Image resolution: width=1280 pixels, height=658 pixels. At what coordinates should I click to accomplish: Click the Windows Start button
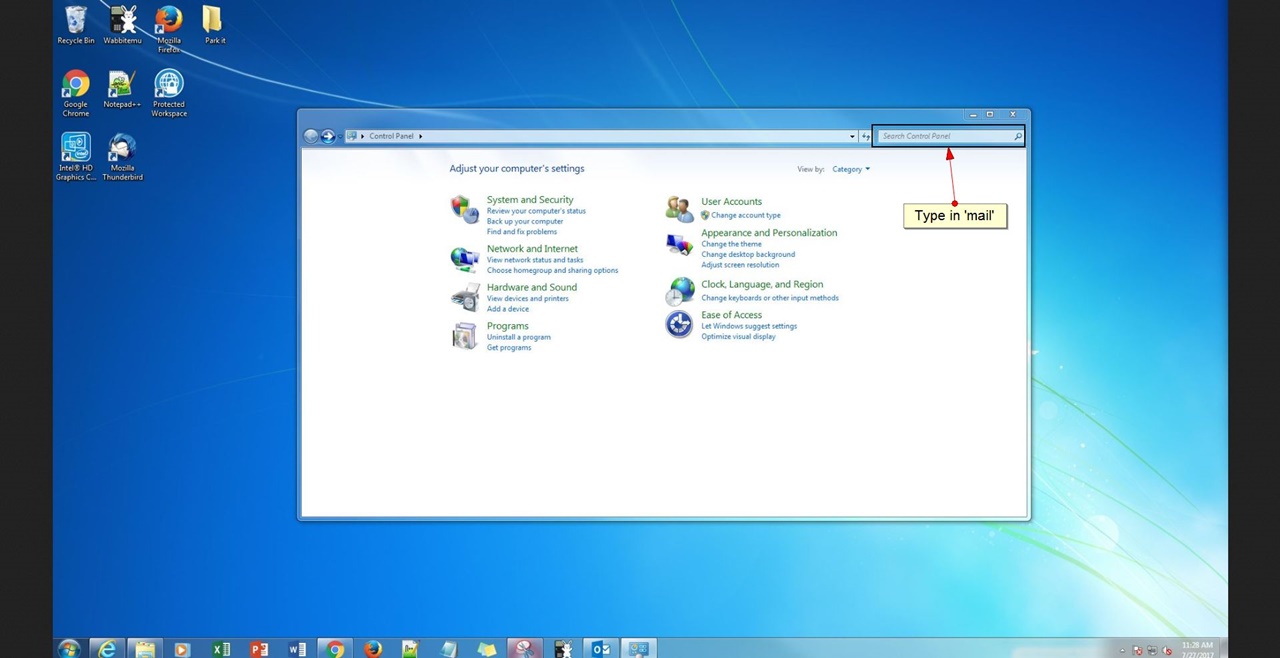point(69,649)
